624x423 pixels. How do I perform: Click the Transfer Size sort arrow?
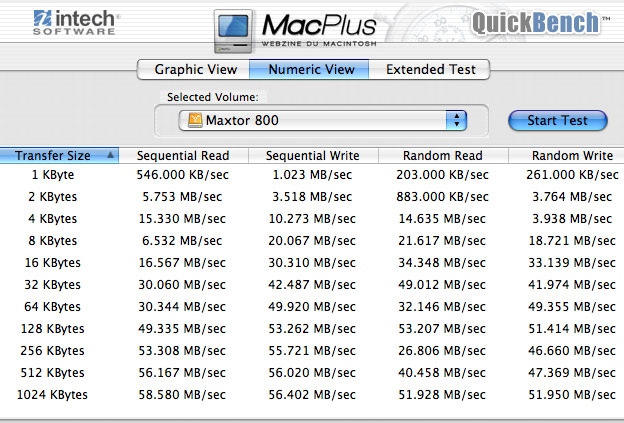[111, 155]
